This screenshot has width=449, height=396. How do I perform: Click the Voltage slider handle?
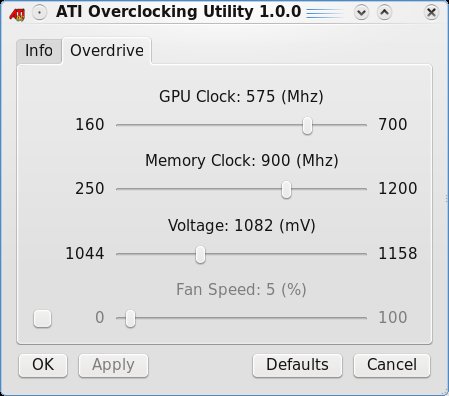pyautogui.click(x=200, y=255)
